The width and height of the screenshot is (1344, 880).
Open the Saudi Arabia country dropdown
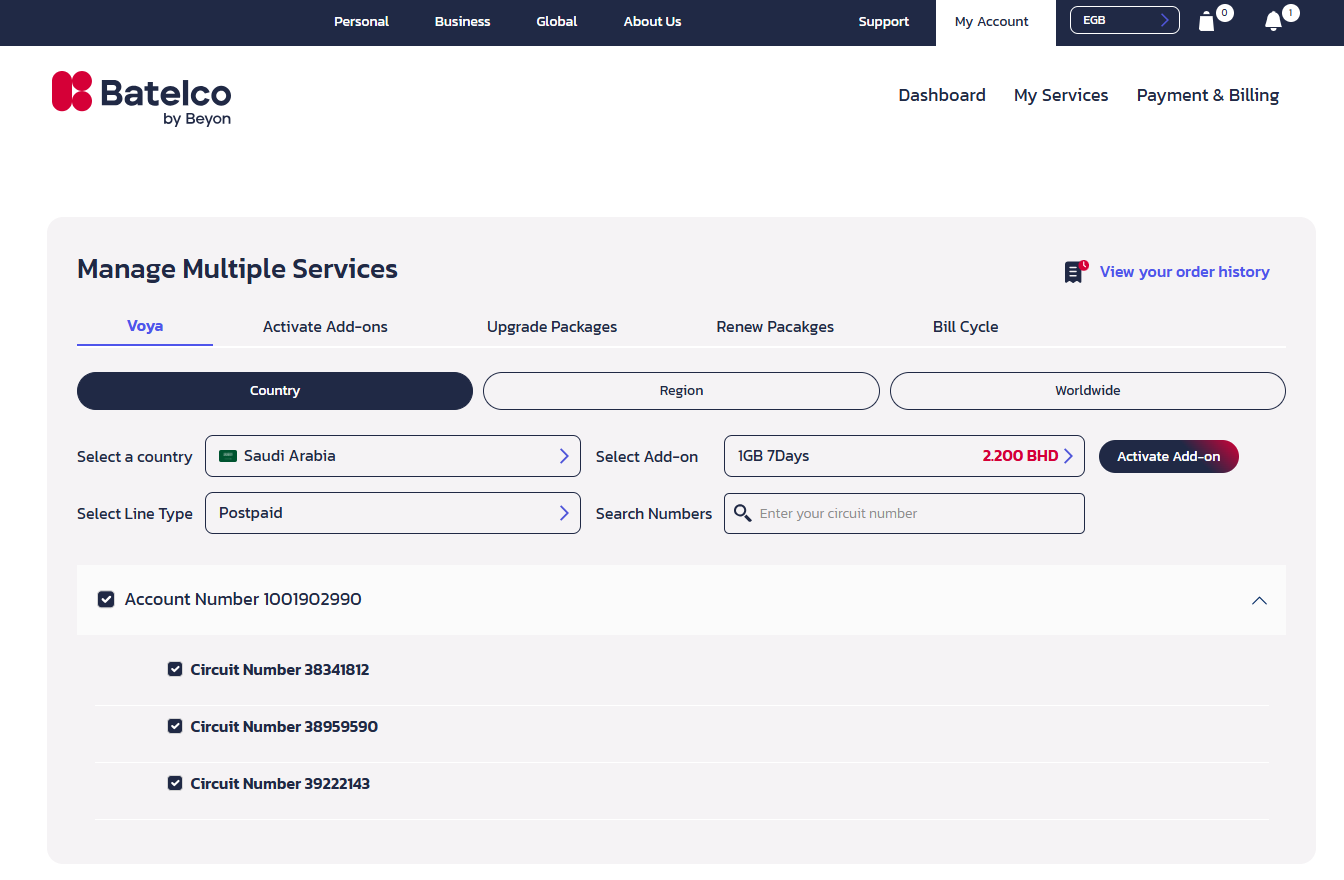tap(393, 456)
